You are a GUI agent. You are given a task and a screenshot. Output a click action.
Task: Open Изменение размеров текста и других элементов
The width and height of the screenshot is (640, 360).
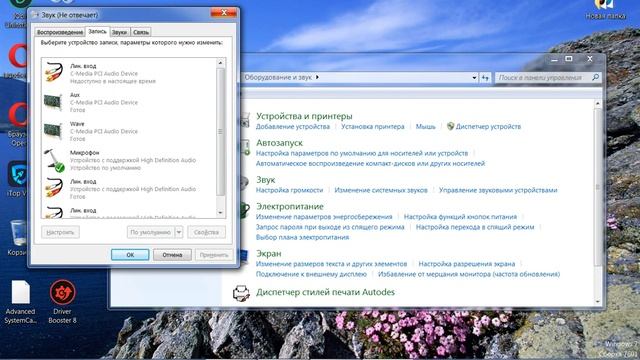331,264
